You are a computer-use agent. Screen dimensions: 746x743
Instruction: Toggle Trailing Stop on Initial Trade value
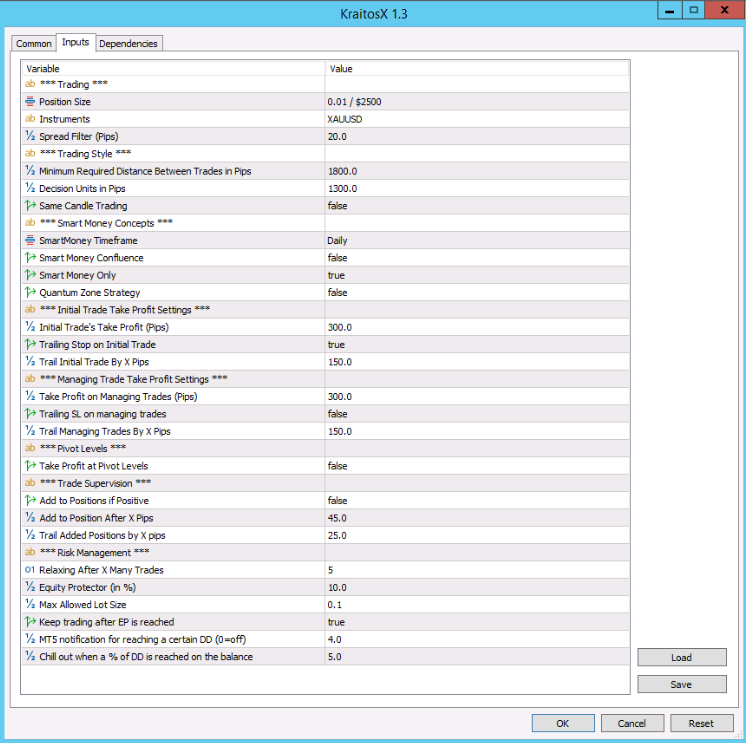click(477, 344)
